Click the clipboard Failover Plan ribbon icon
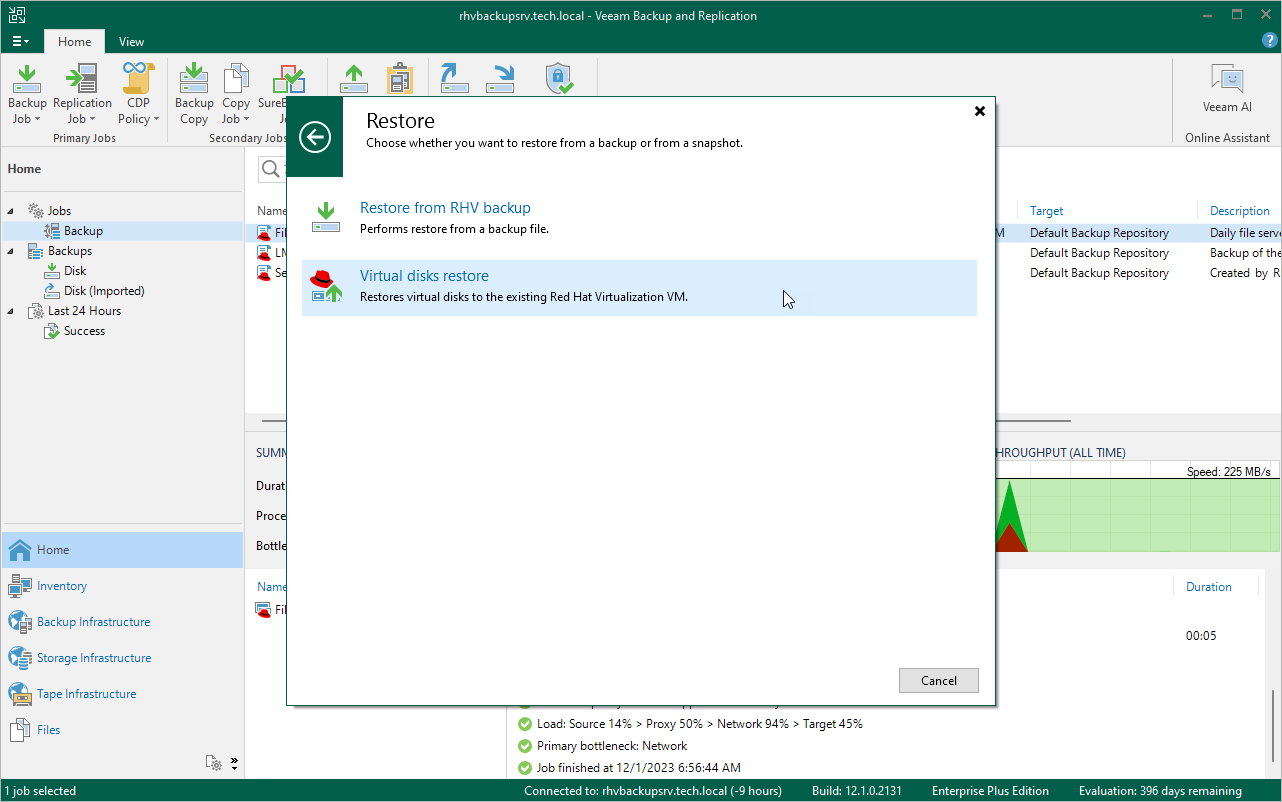 tap(400, 78)
